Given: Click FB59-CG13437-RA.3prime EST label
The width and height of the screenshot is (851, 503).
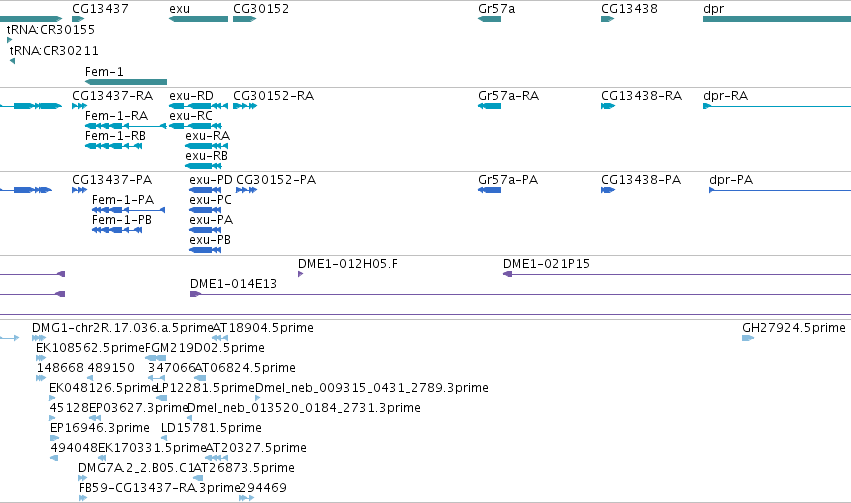Looking at the screenshot, I should coord(159,488).
